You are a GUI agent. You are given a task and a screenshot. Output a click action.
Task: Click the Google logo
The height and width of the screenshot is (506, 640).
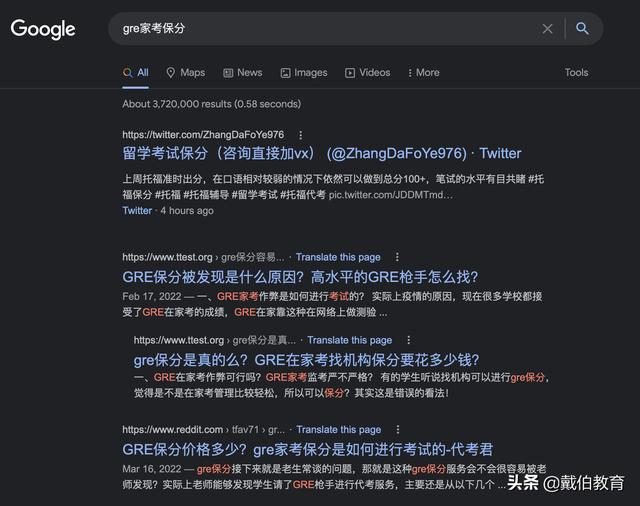pos(43,29)
